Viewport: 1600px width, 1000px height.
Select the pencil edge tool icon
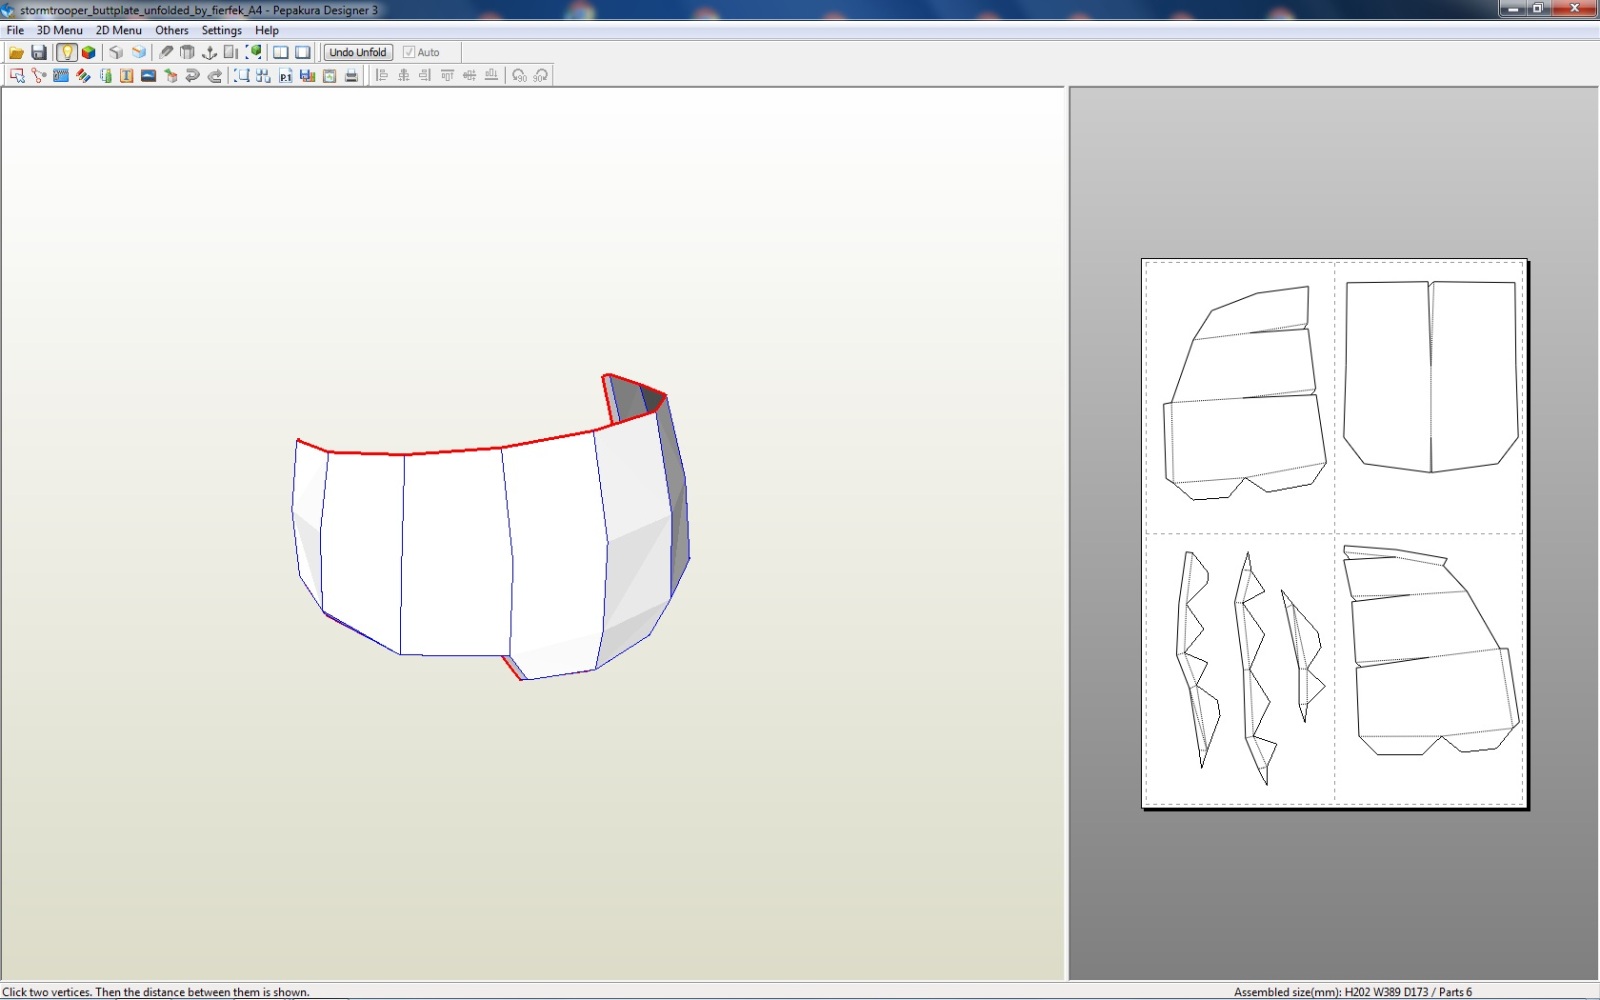pos(166,52)
